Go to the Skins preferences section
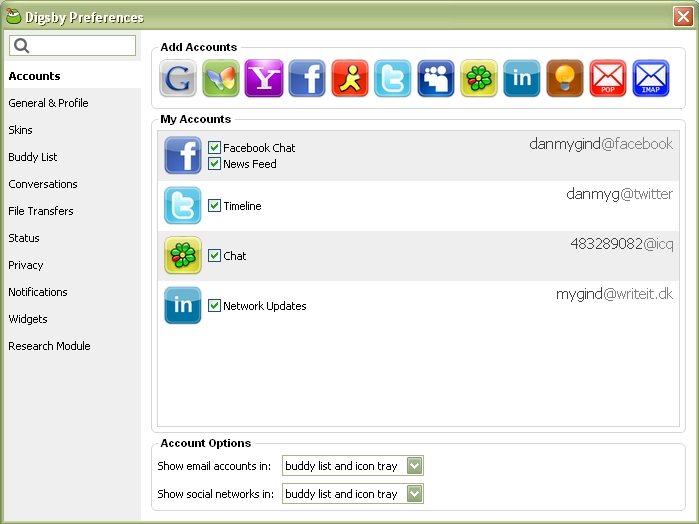This screenshot has width=699, height=524. [x=21, y=130]
